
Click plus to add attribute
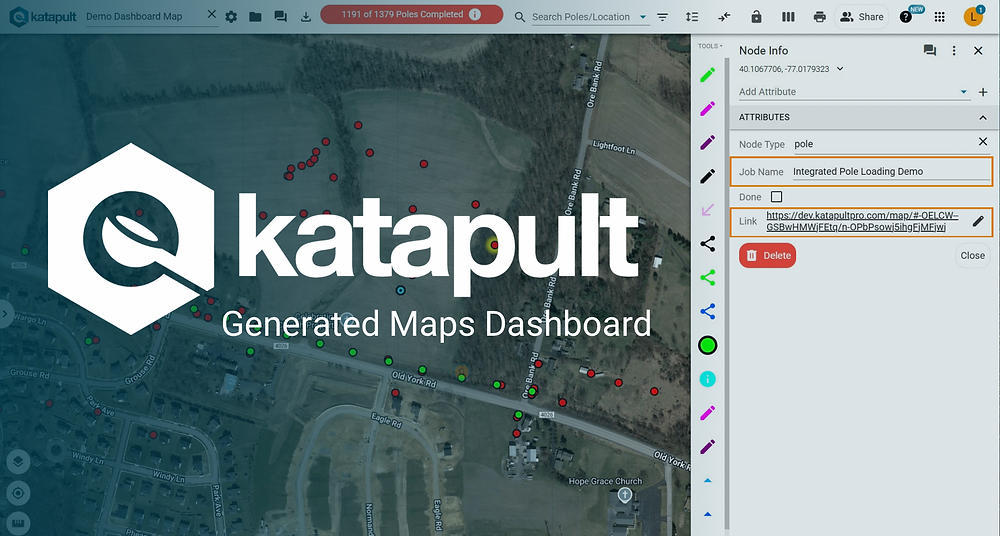(x=983, y=92)
